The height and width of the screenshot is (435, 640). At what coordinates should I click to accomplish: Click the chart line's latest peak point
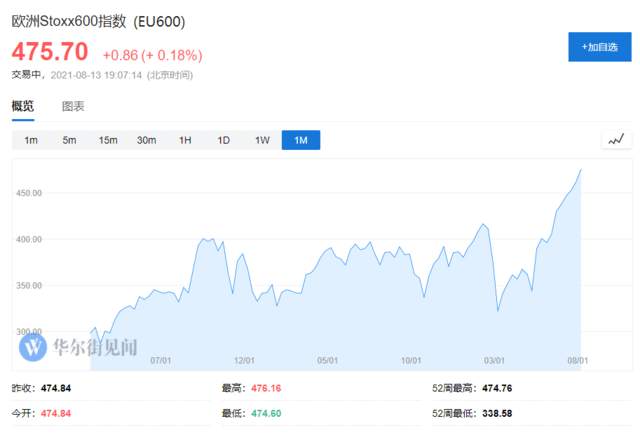581,169
